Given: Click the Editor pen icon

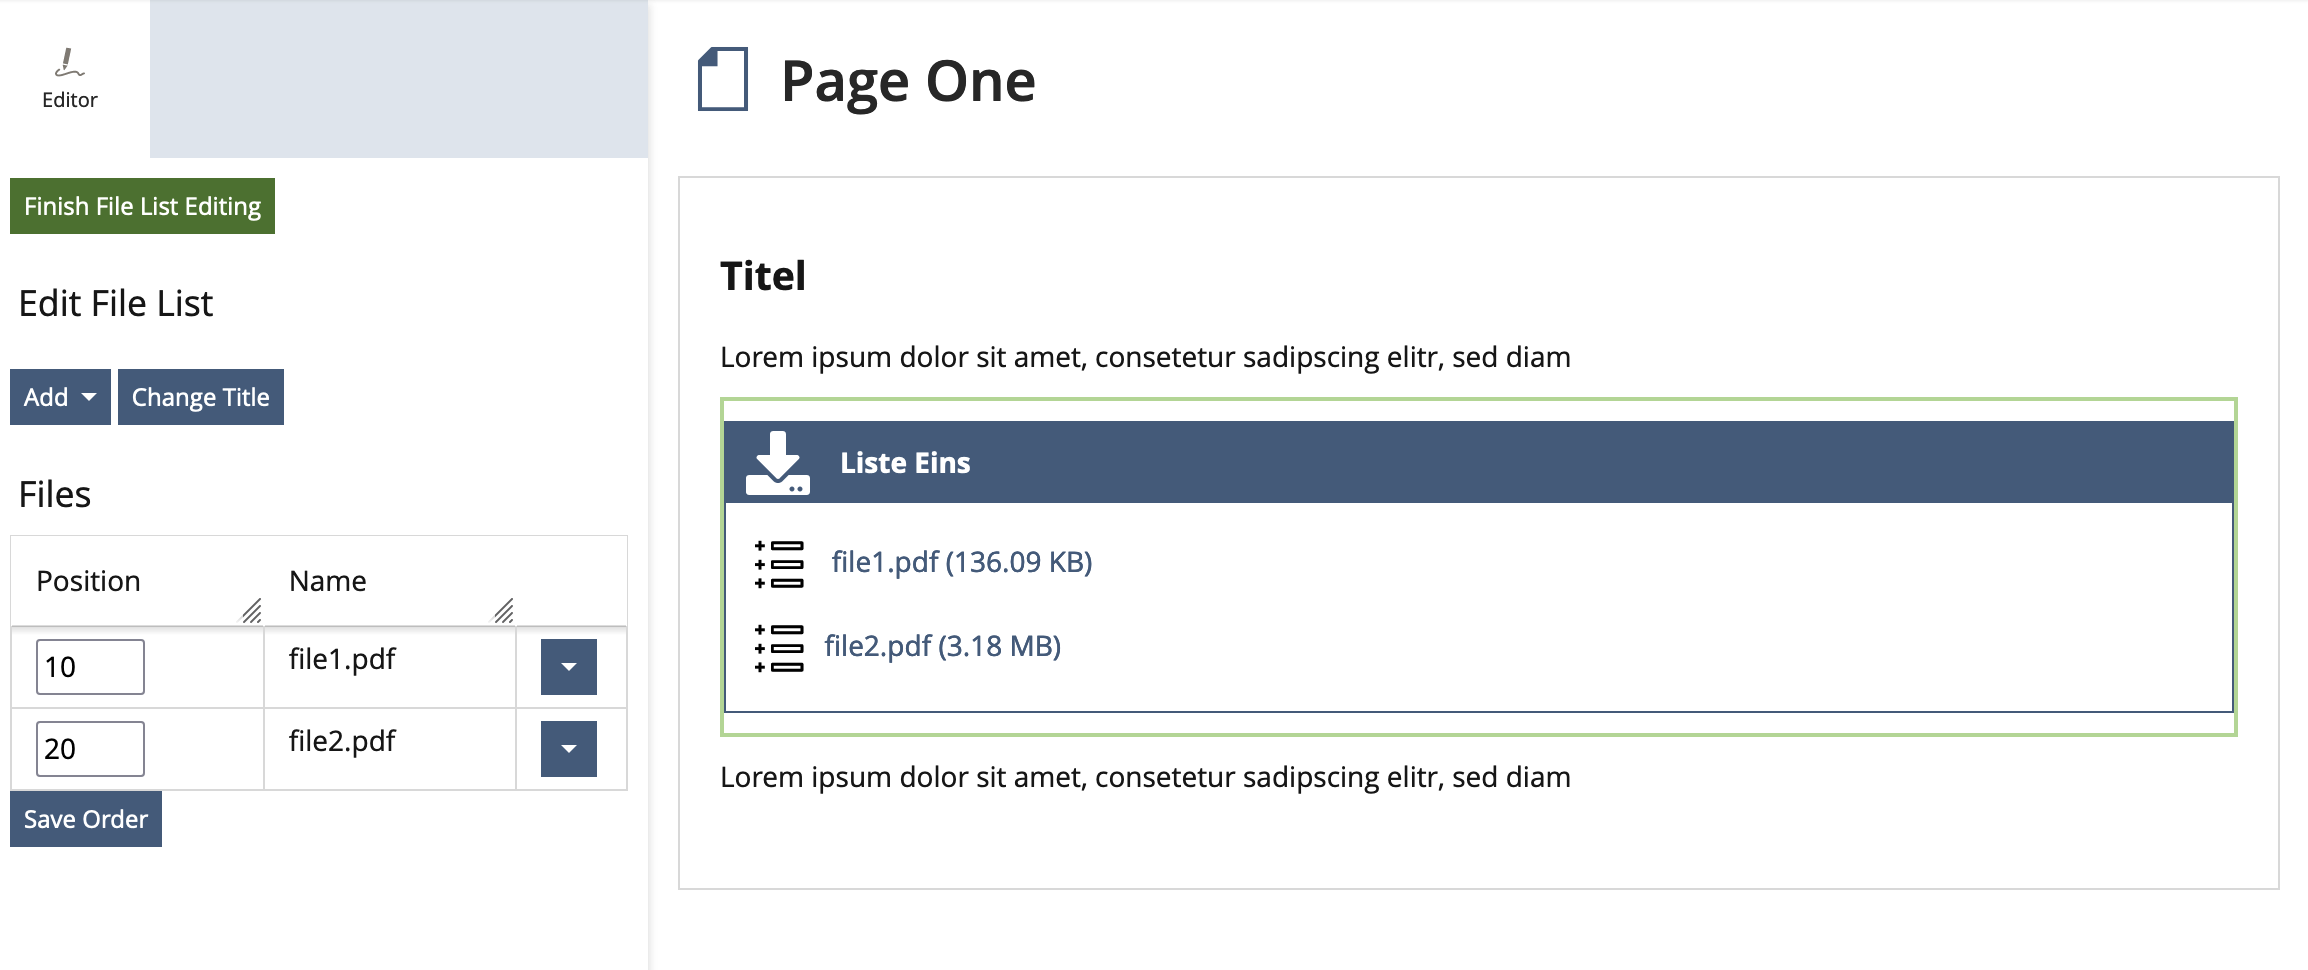Looking at the screenshot, I should 69,63.
